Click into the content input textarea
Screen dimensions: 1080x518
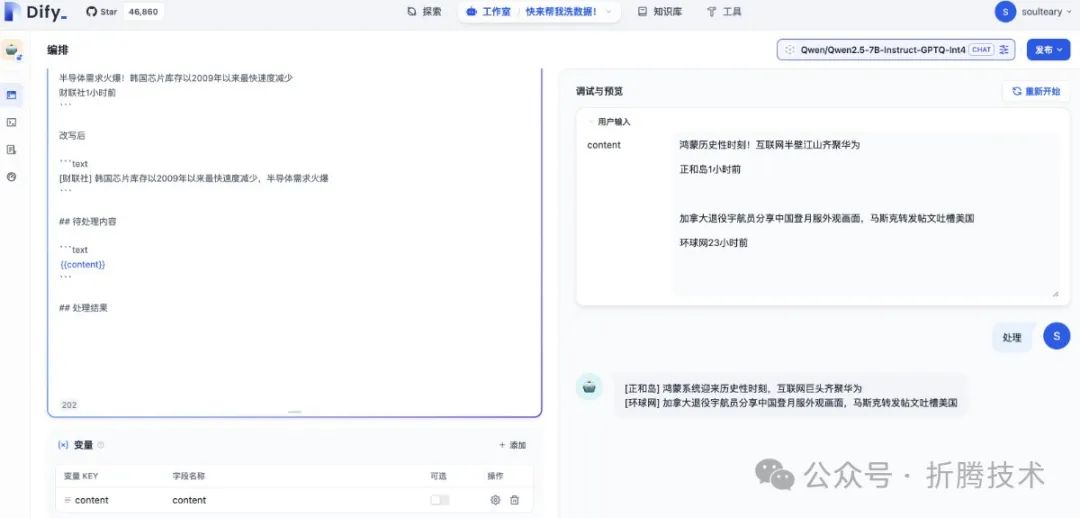[x=866, y=215]
